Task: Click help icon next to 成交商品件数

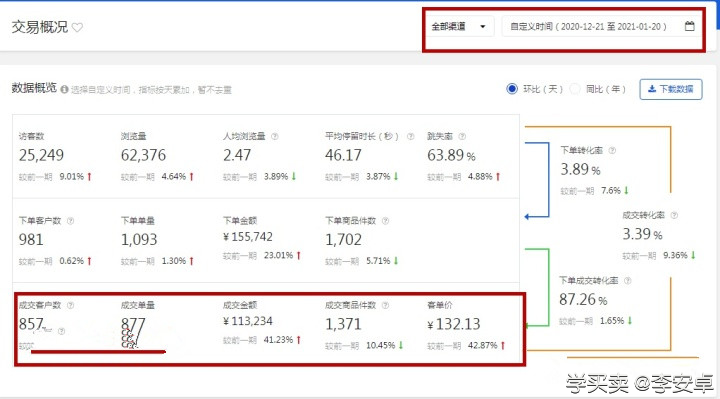Action: point(385,305)
